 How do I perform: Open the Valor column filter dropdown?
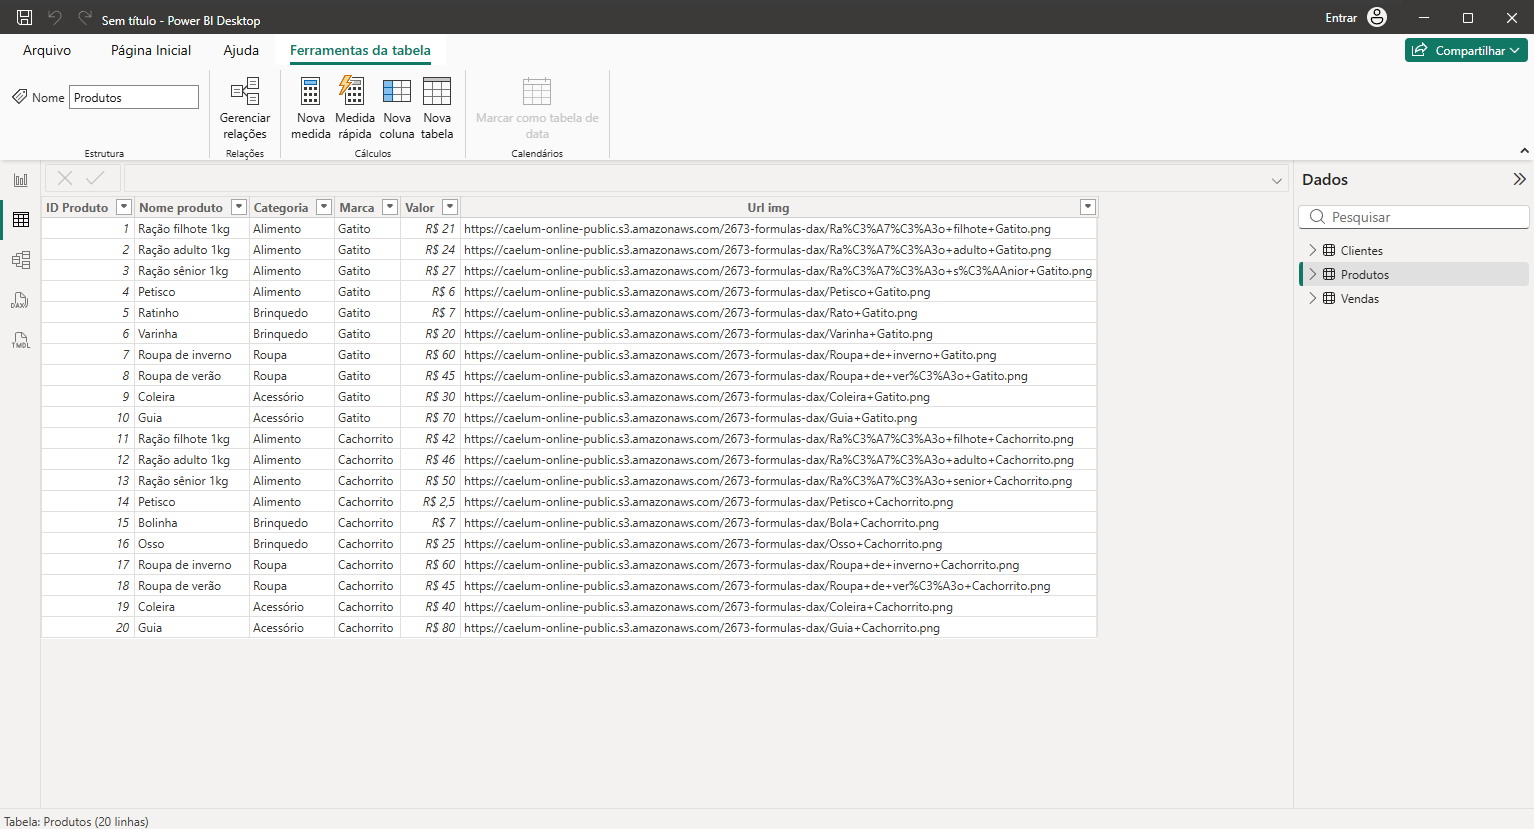(450, 207)
